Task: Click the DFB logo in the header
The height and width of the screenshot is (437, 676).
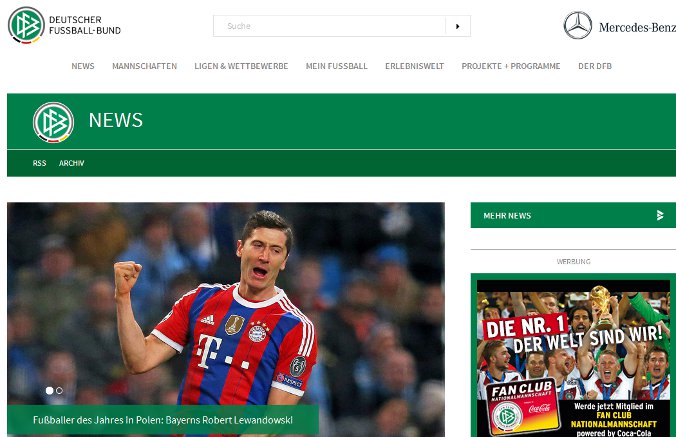Action: (26, 25)
